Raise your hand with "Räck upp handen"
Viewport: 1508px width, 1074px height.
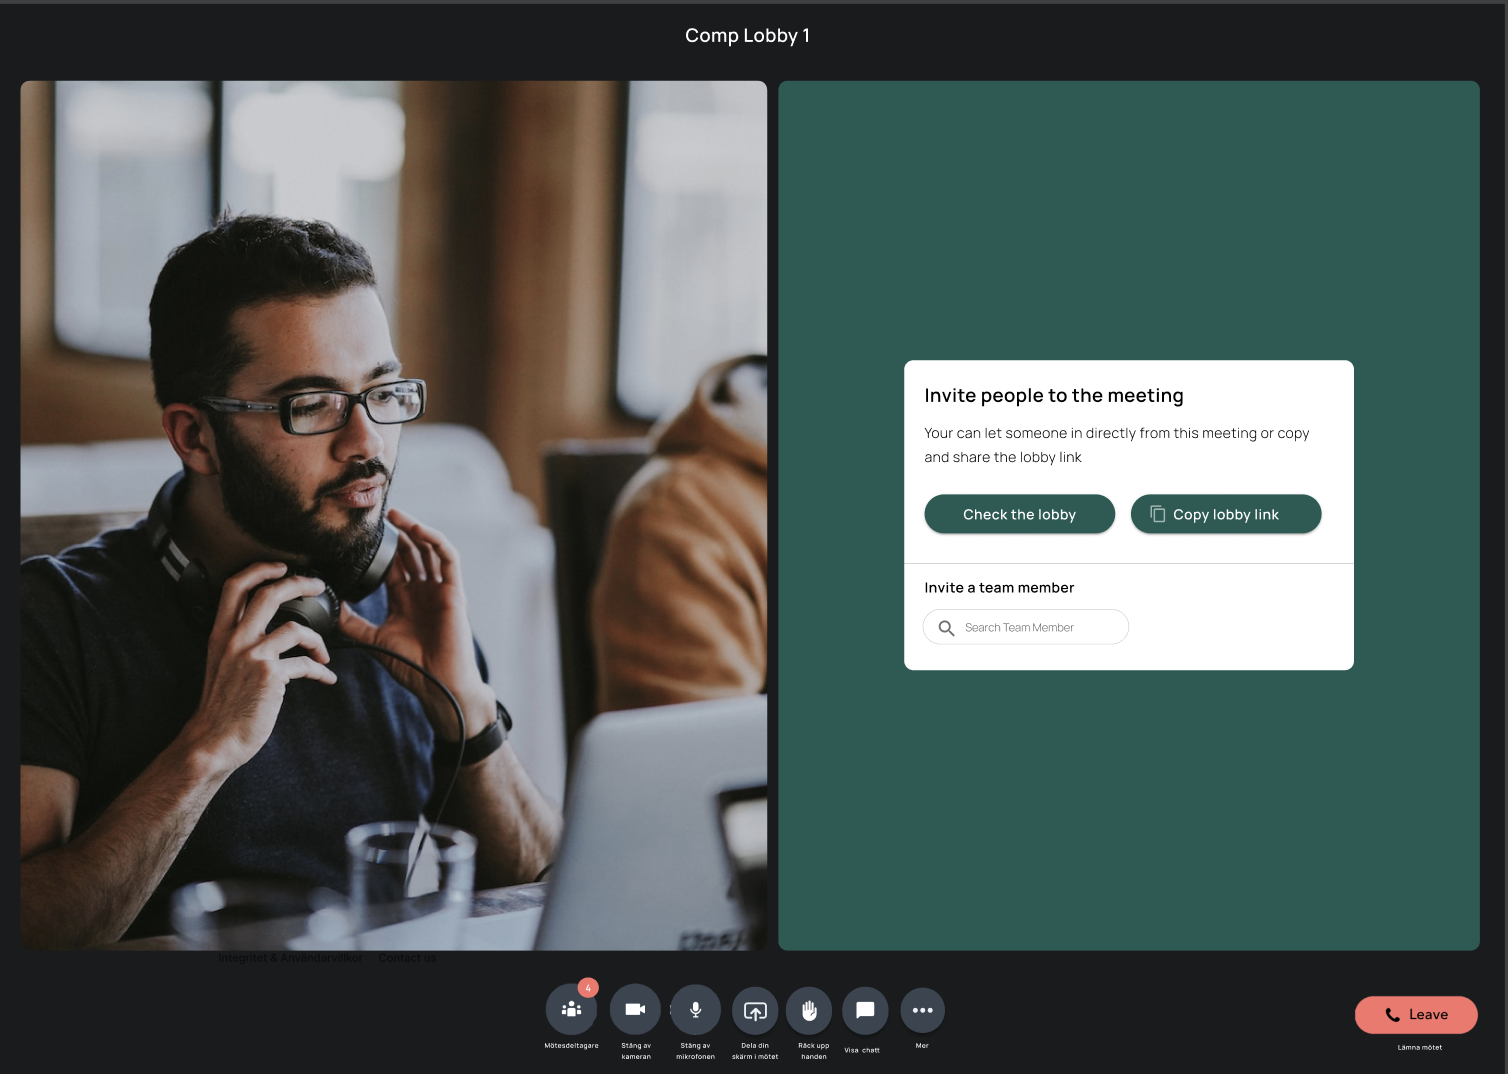tap(809, 1010)
